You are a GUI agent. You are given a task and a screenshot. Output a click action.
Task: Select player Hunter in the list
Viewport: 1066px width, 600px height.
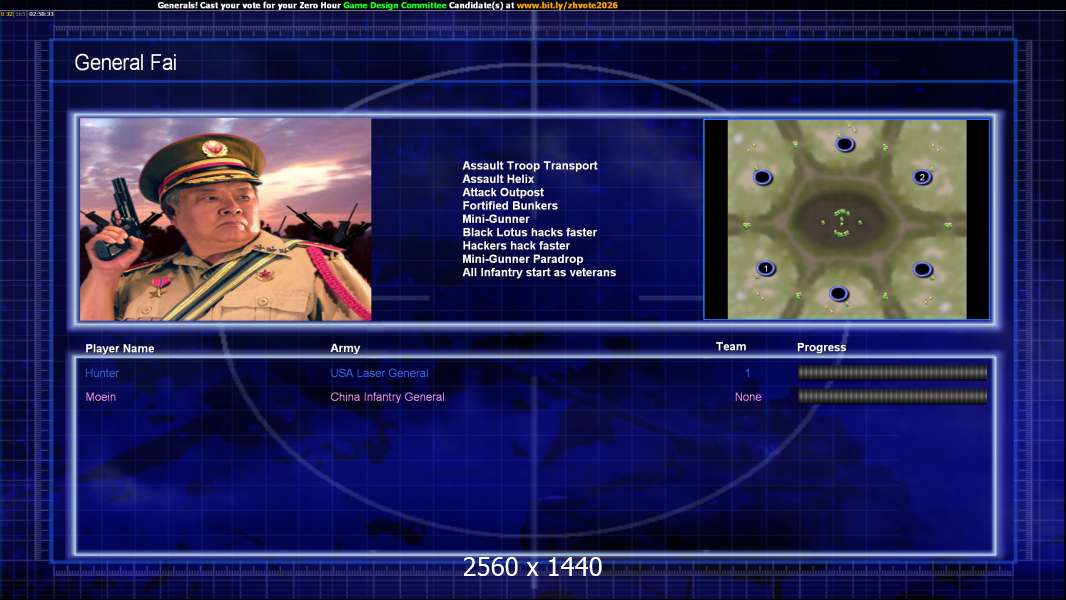102,373
